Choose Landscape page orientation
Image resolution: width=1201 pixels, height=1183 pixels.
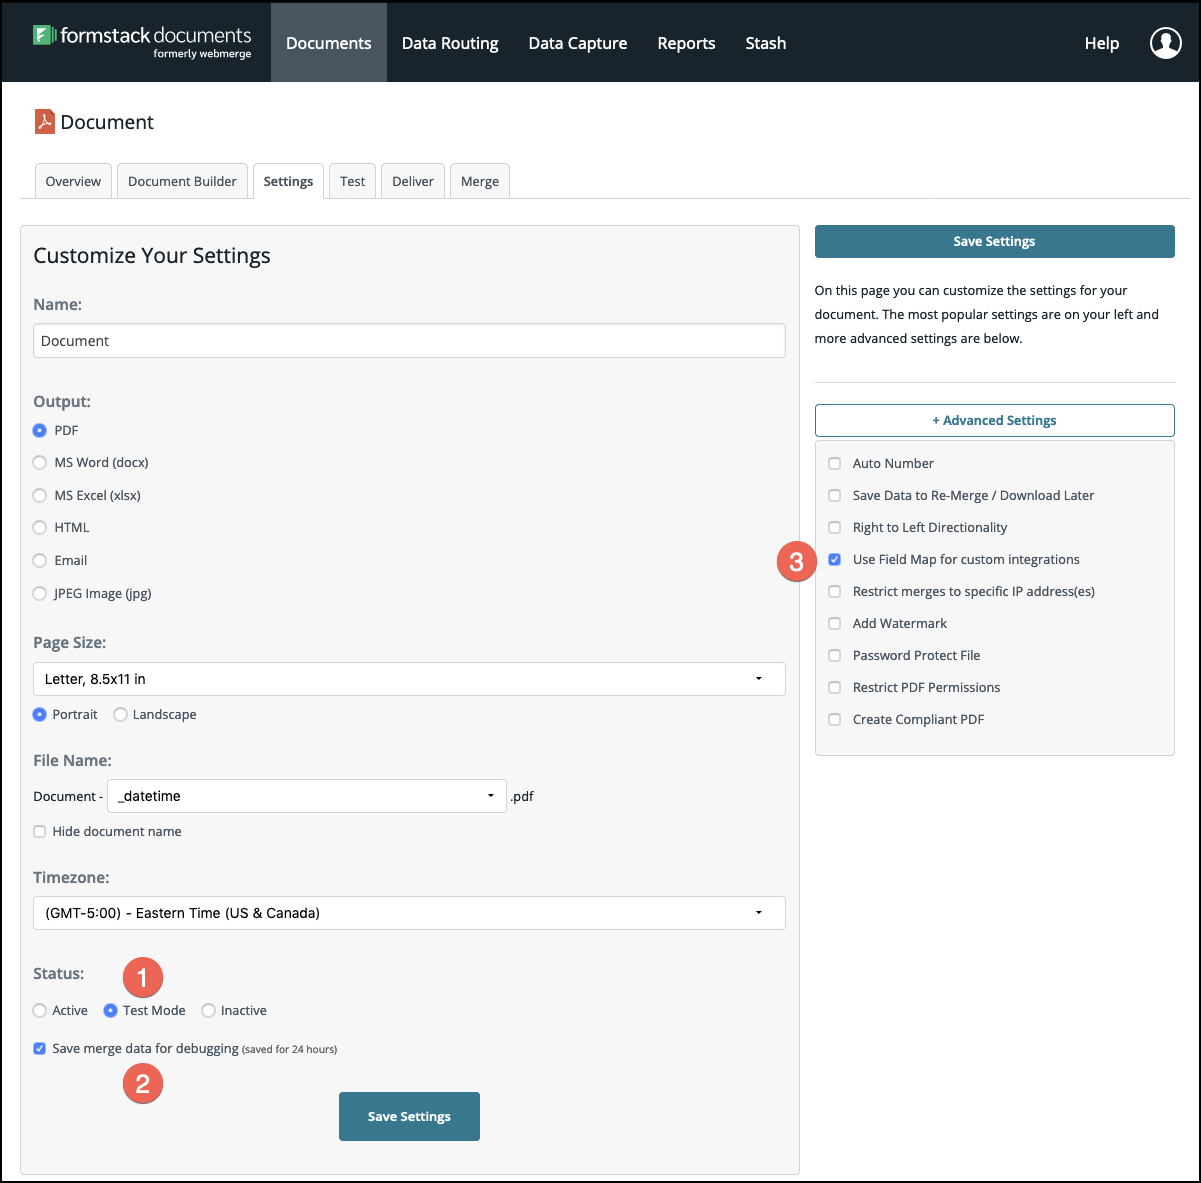click(121, 715)
